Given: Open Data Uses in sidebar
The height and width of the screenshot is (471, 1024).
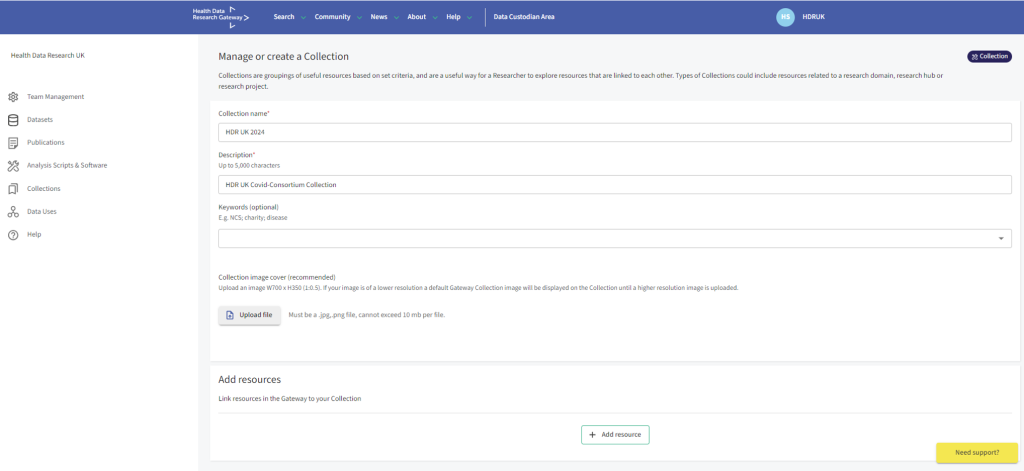Looking at the screenshot, I should coord(42,212).
